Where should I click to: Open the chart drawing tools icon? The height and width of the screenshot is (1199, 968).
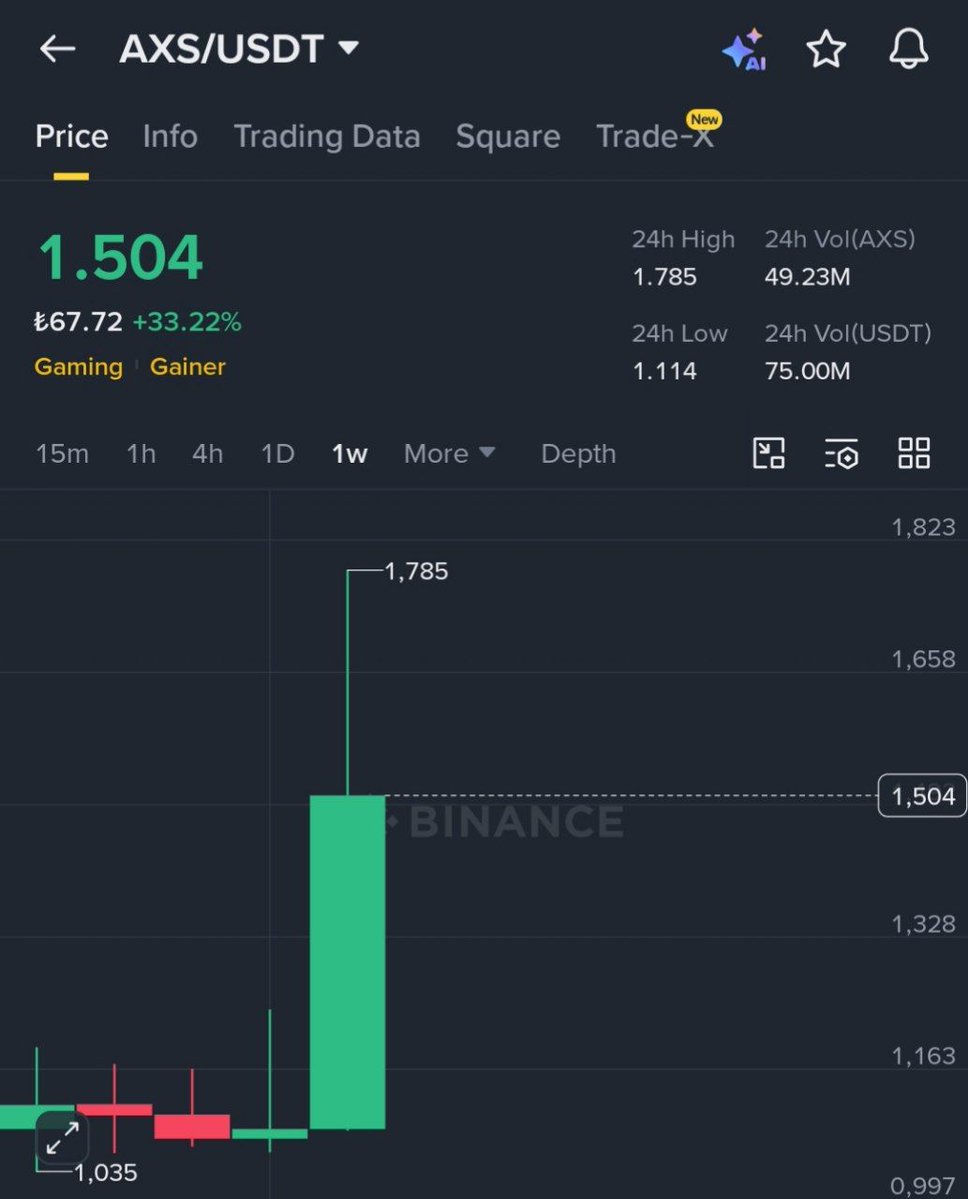(x=768, y=453)
